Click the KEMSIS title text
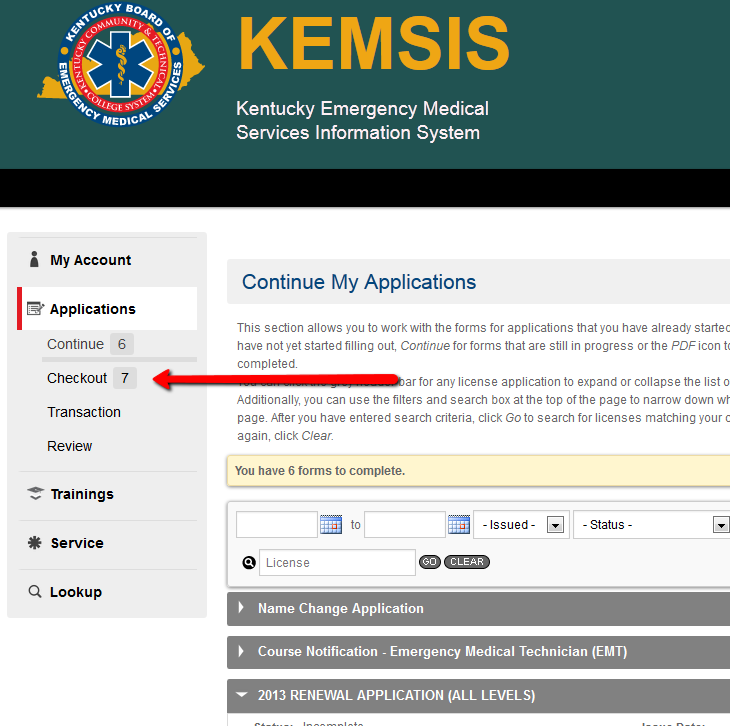The width and height of the screenshot is (730, 726). (374, 43)
